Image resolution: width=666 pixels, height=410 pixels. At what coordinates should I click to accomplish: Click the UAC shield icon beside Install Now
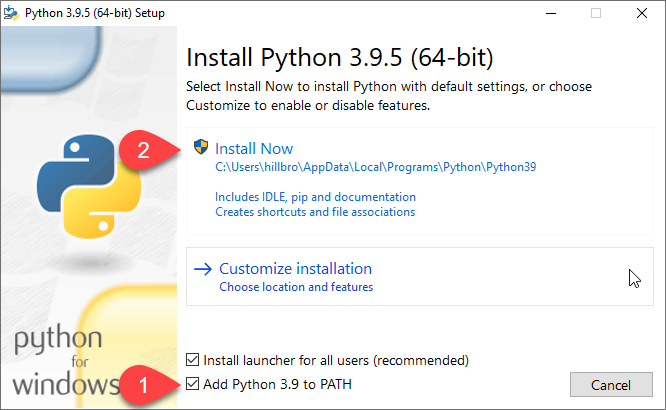click(x=201, y=148)
